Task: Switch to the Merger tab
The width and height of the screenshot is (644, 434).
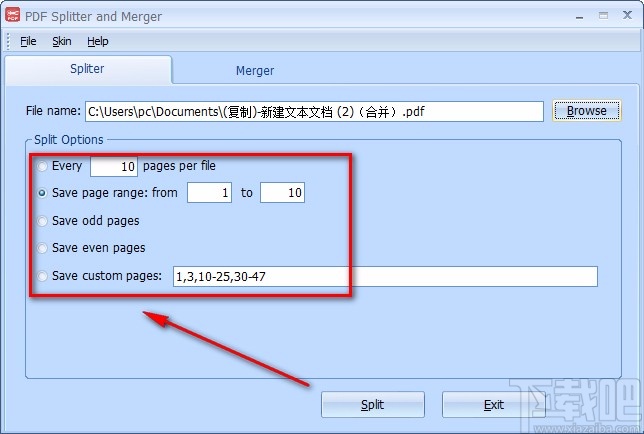Action: pos(255,71)
